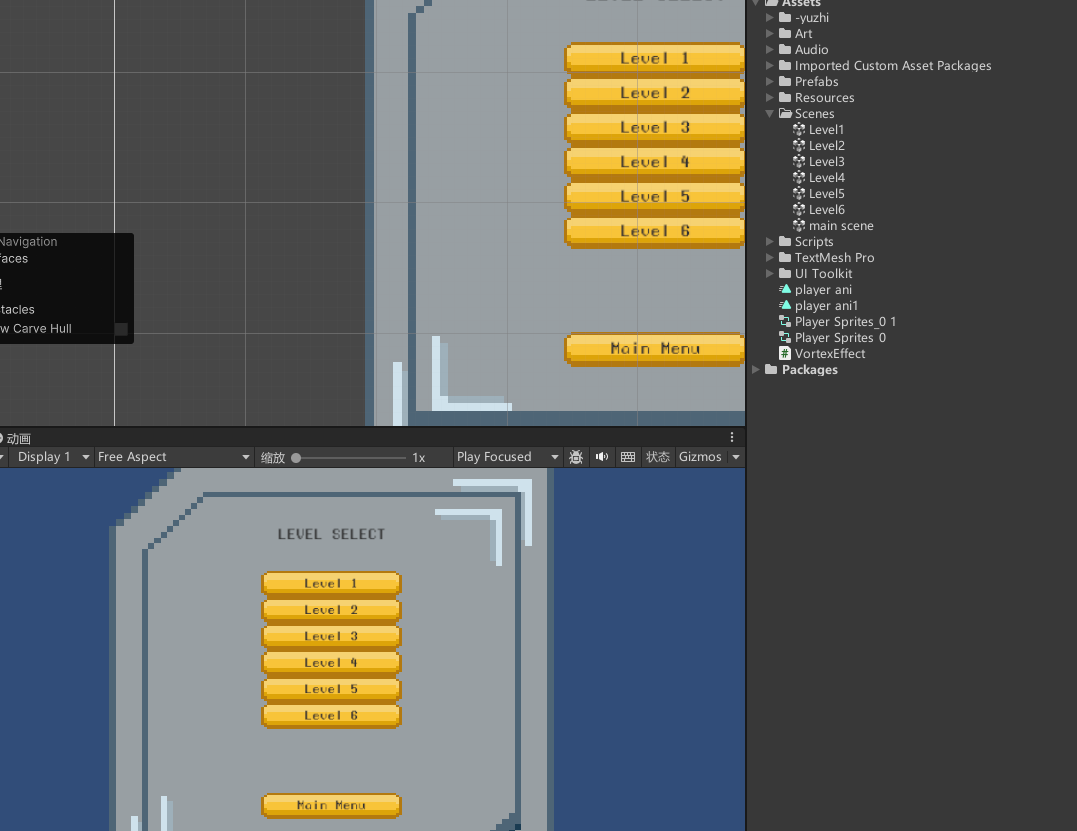Click the -yuzhi folder icon
The image size is (1077, 831).
click(785, 17)
